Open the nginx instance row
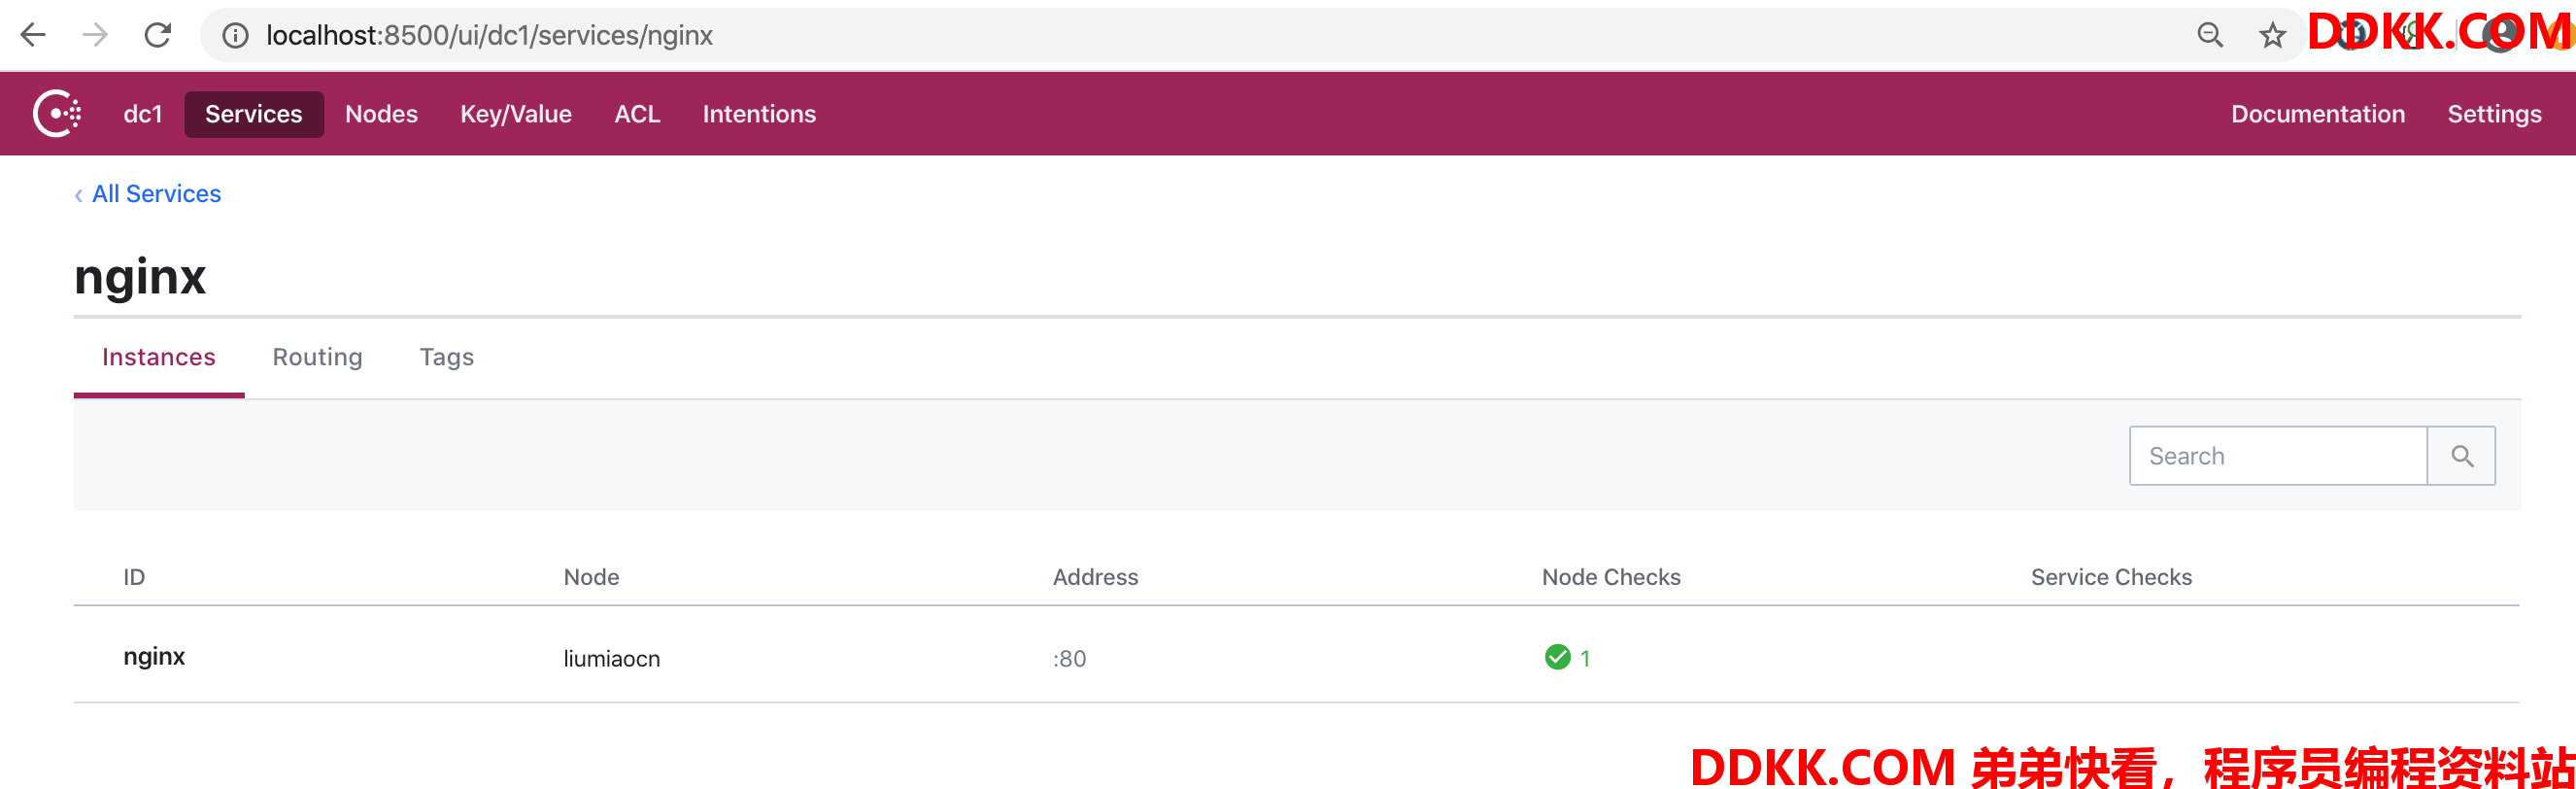This screenshot has width=2576, height=789. pos(154,657)
